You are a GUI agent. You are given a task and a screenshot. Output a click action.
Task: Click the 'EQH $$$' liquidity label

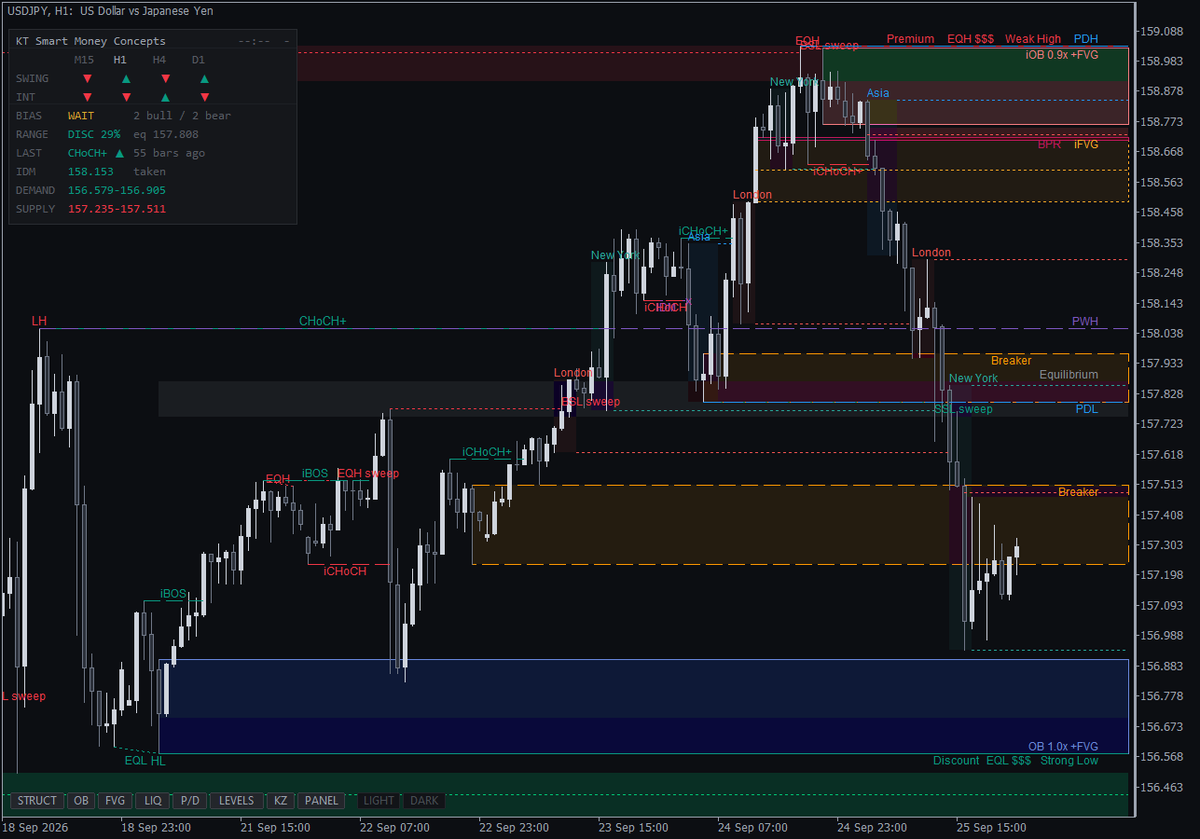tap(970, 39)
